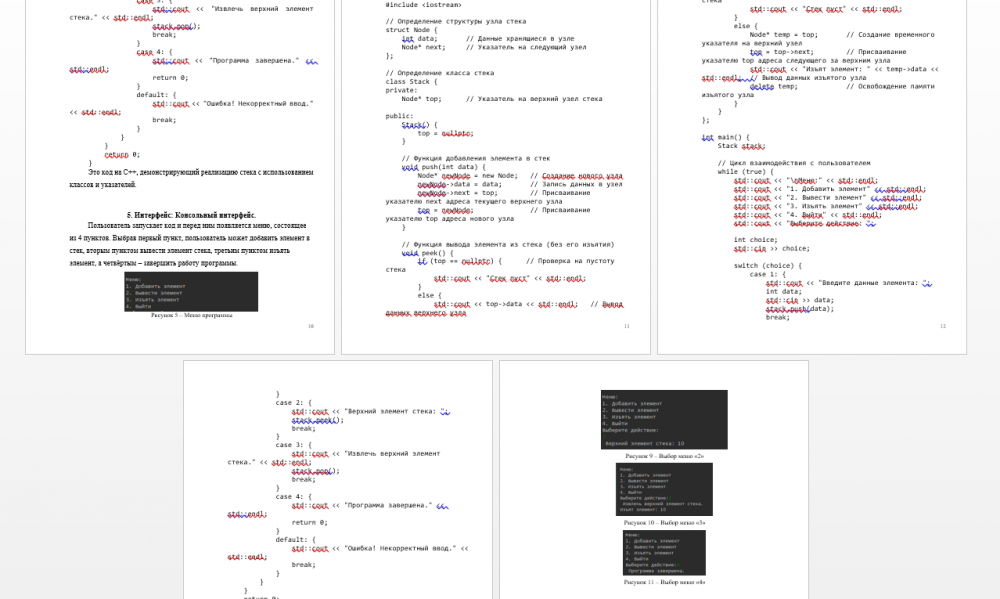Click the "struct Node {" code line

pos(411,30)
